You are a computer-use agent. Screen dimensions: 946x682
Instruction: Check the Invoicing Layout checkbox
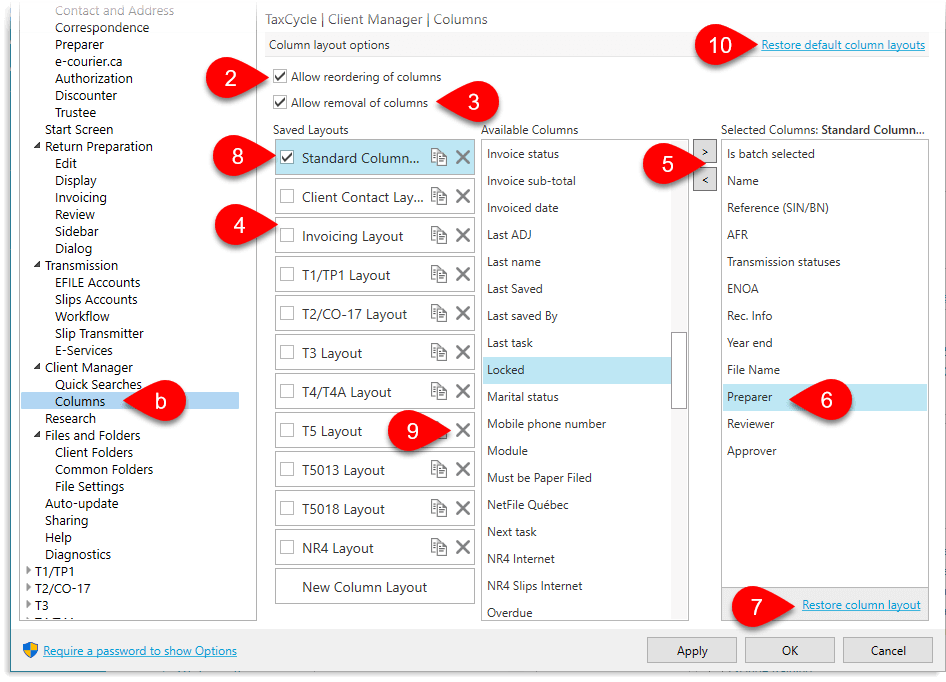[287, 235]
